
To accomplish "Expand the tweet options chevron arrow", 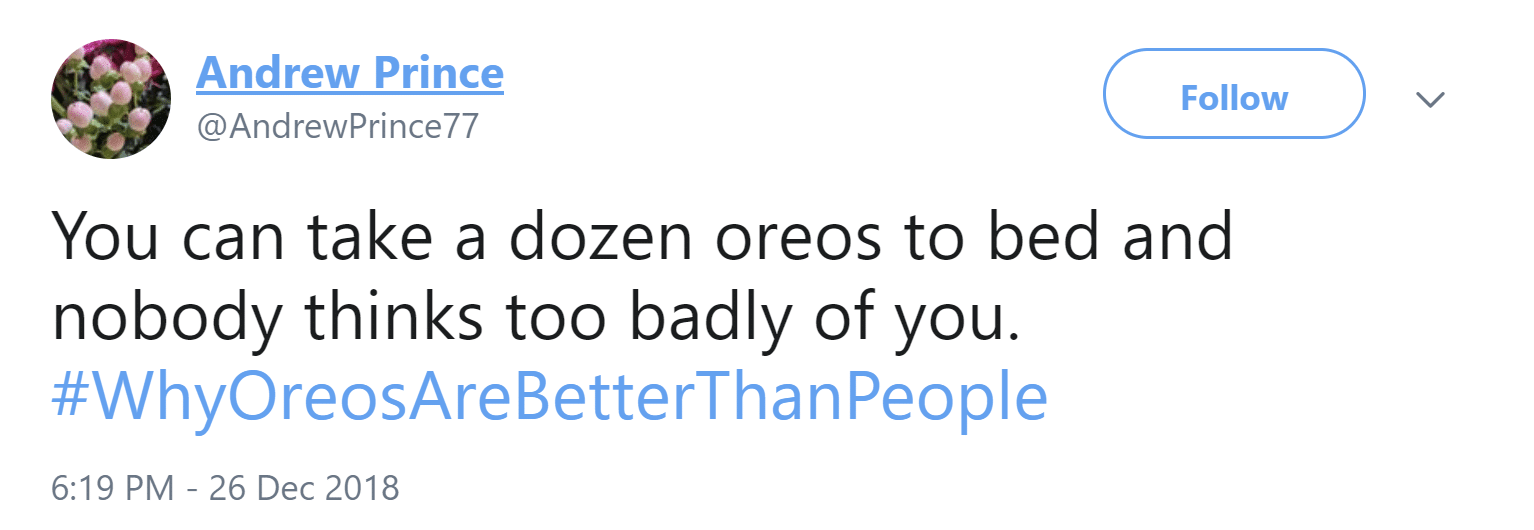I will point(1431,99).
